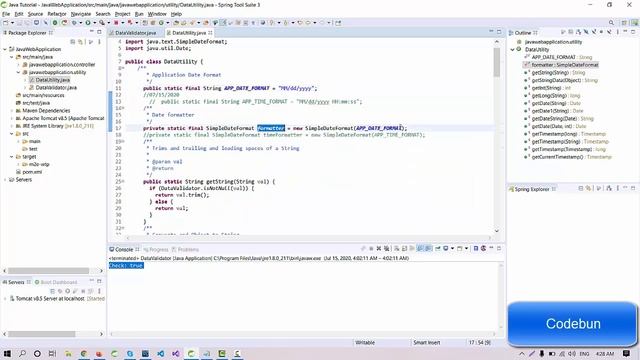Screen dimensions: 640x360
Task: Click Display Selected Console monitor icon
Action: [x=445, y=249]
